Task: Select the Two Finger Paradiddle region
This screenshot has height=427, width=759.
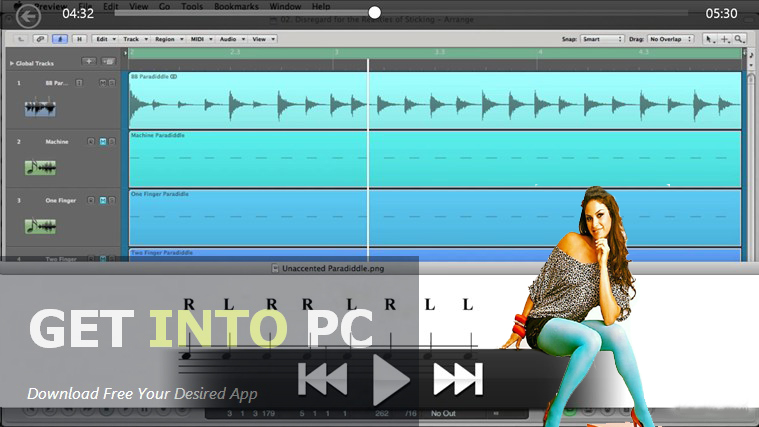Action: click(x=435, y=255)
